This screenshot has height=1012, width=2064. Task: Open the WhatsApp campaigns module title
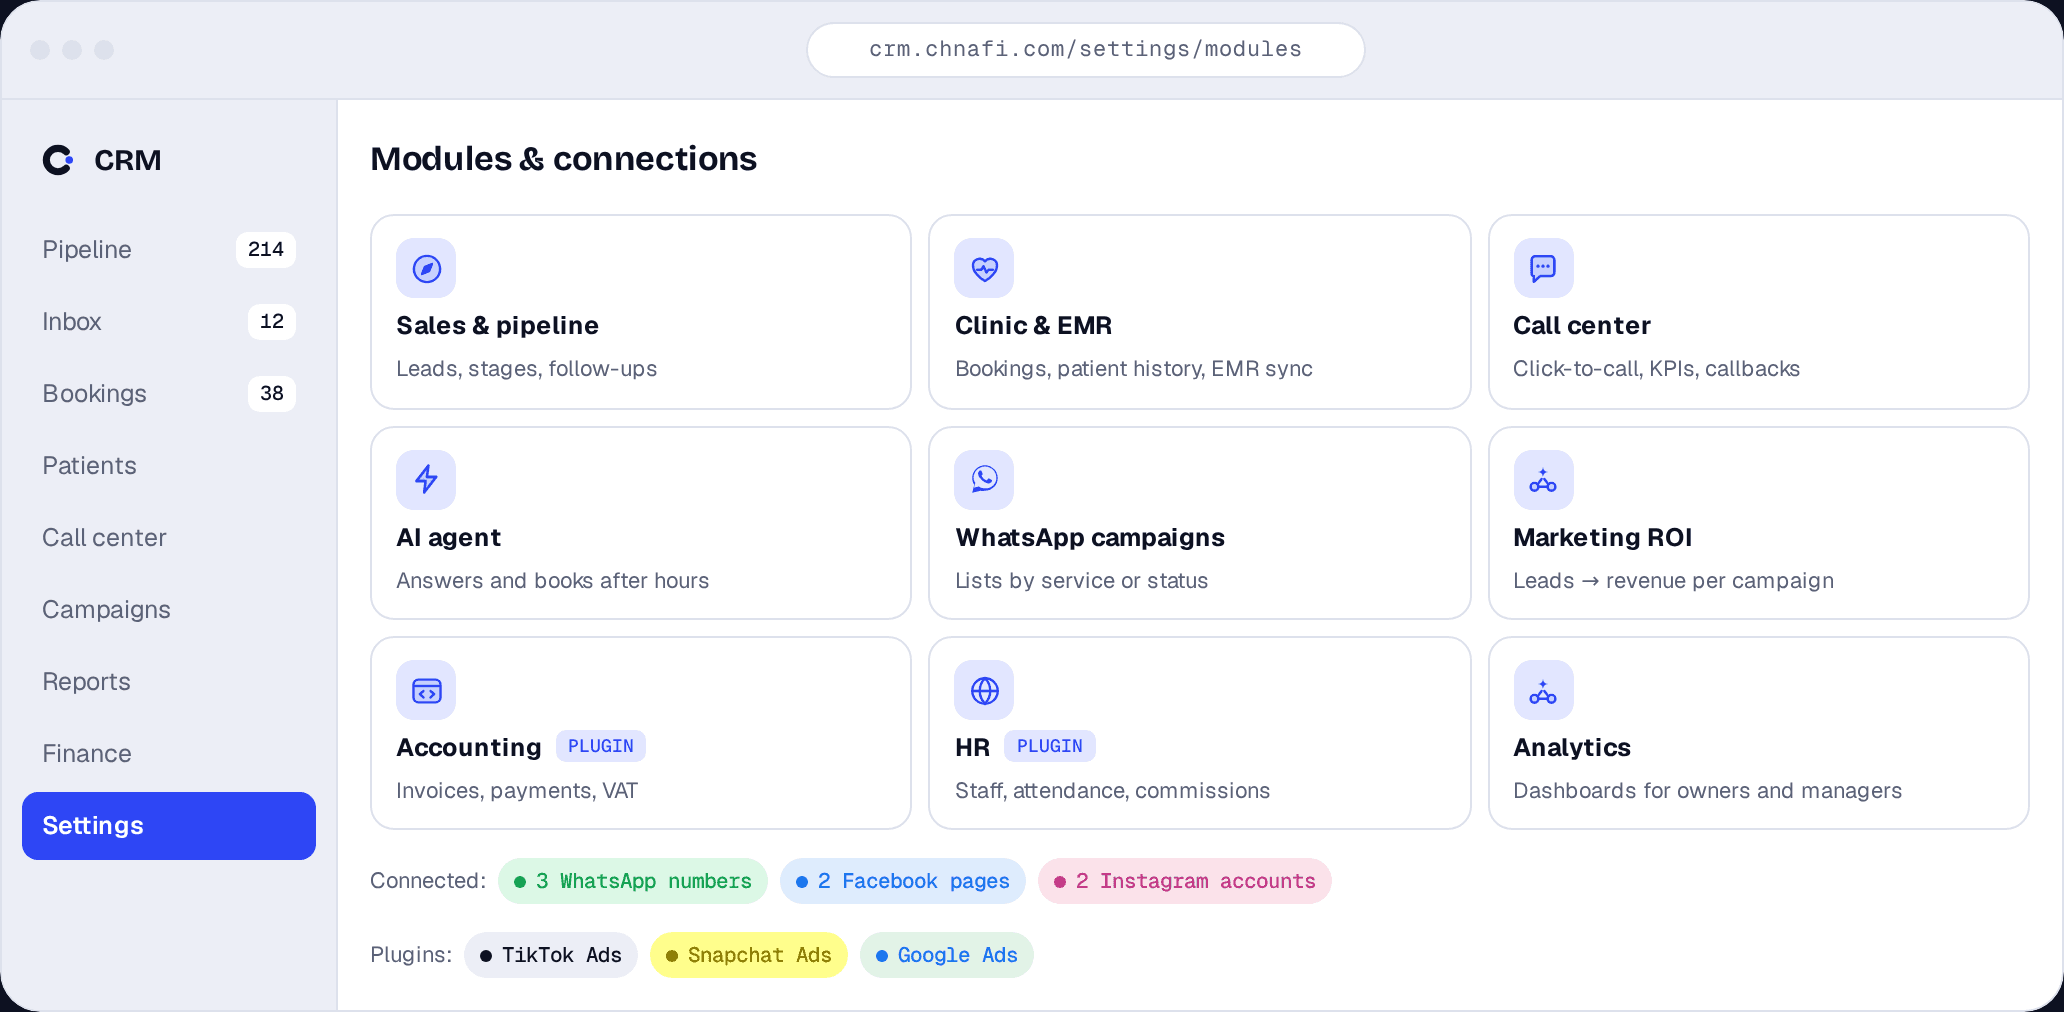[1090, 538]
